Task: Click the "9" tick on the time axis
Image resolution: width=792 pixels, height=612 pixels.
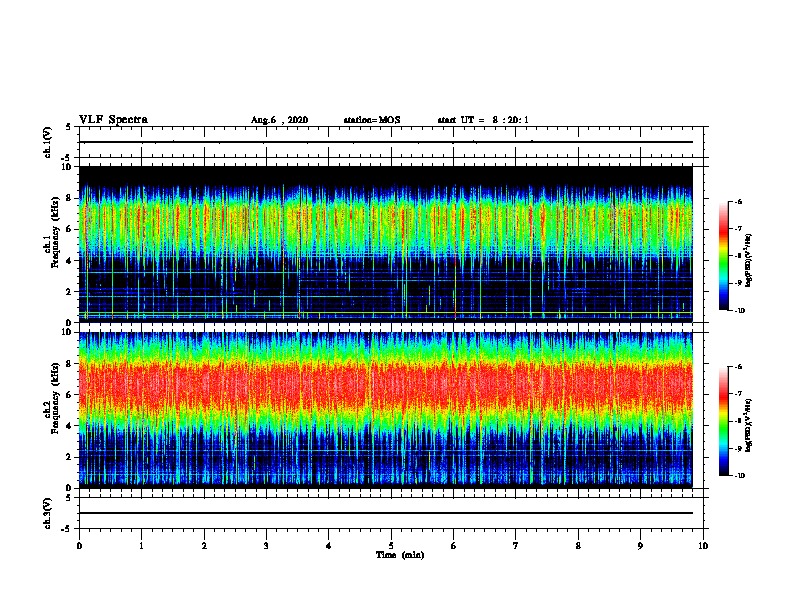Action: point(640,546)
